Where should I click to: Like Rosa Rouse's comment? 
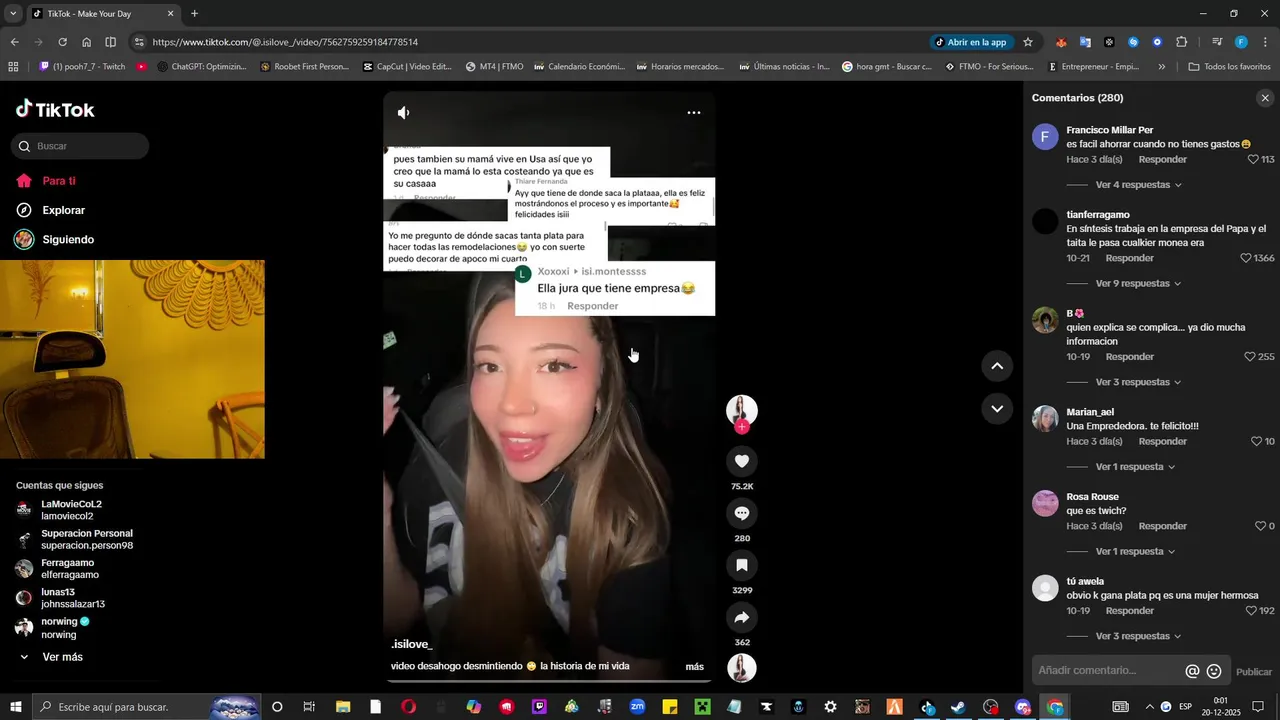pyautogui.click(x=1260, y=526)
